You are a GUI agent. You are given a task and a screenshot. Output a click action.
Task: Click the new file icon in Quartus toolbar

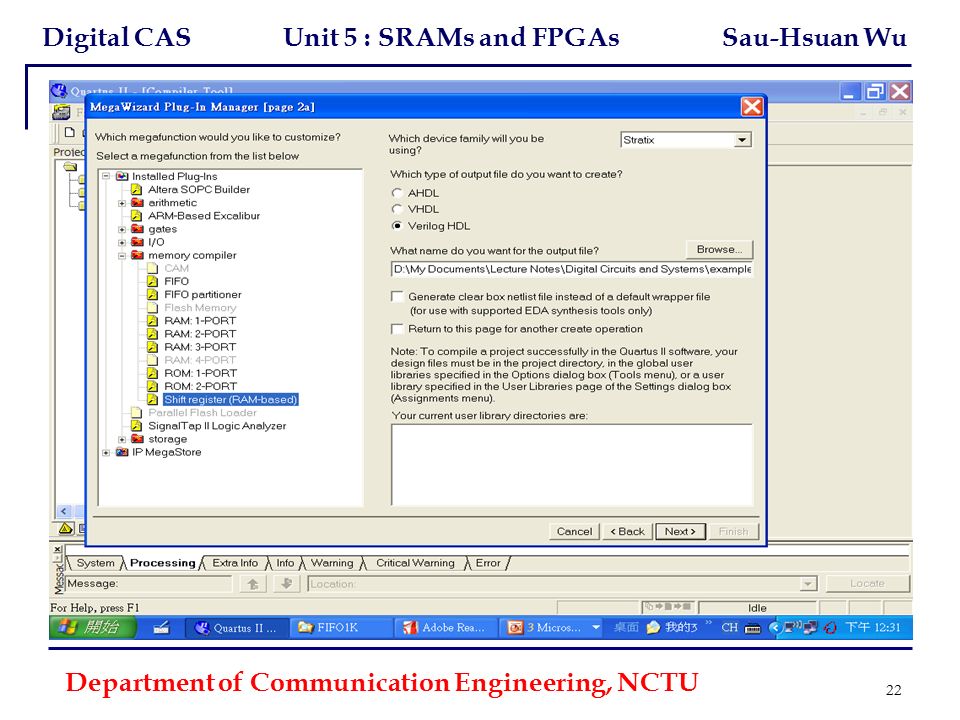click(x=70, y=132)
